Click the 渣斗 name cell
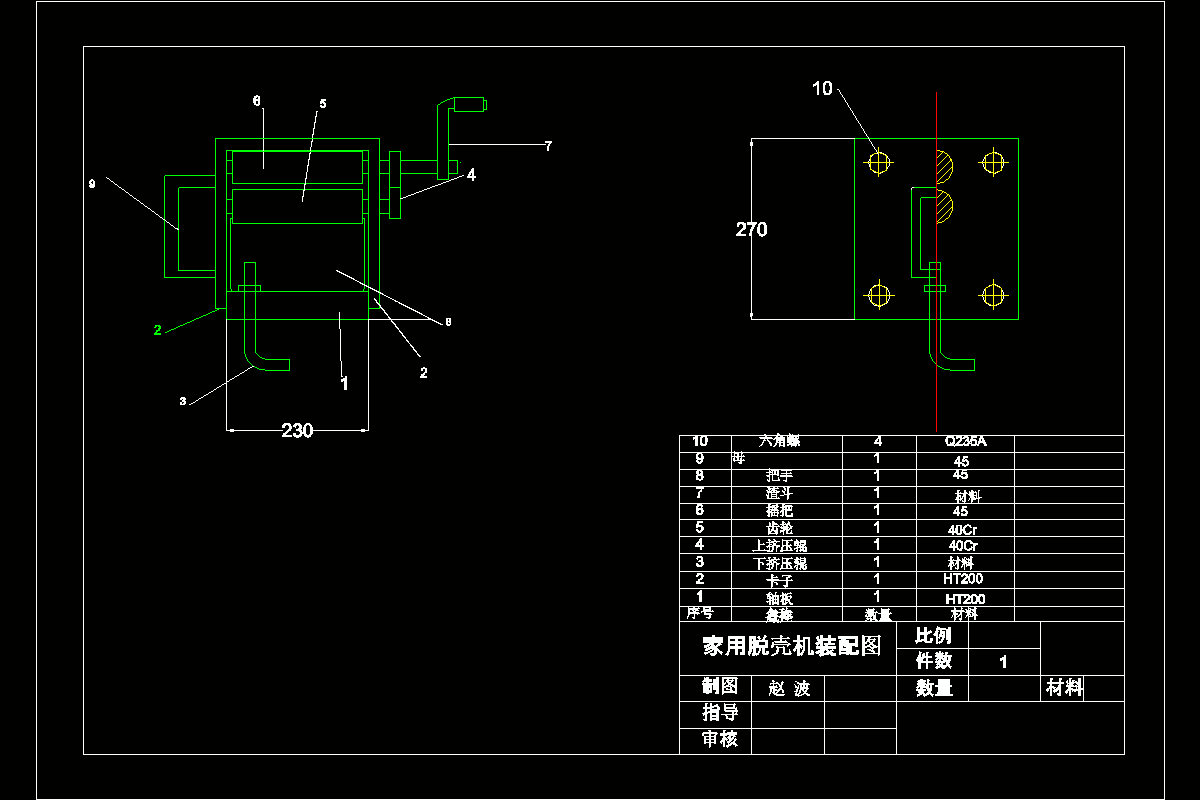Image resolution: width=1200 pixels, height=800 pixels. pyautogui.click(x=779, y=493)
